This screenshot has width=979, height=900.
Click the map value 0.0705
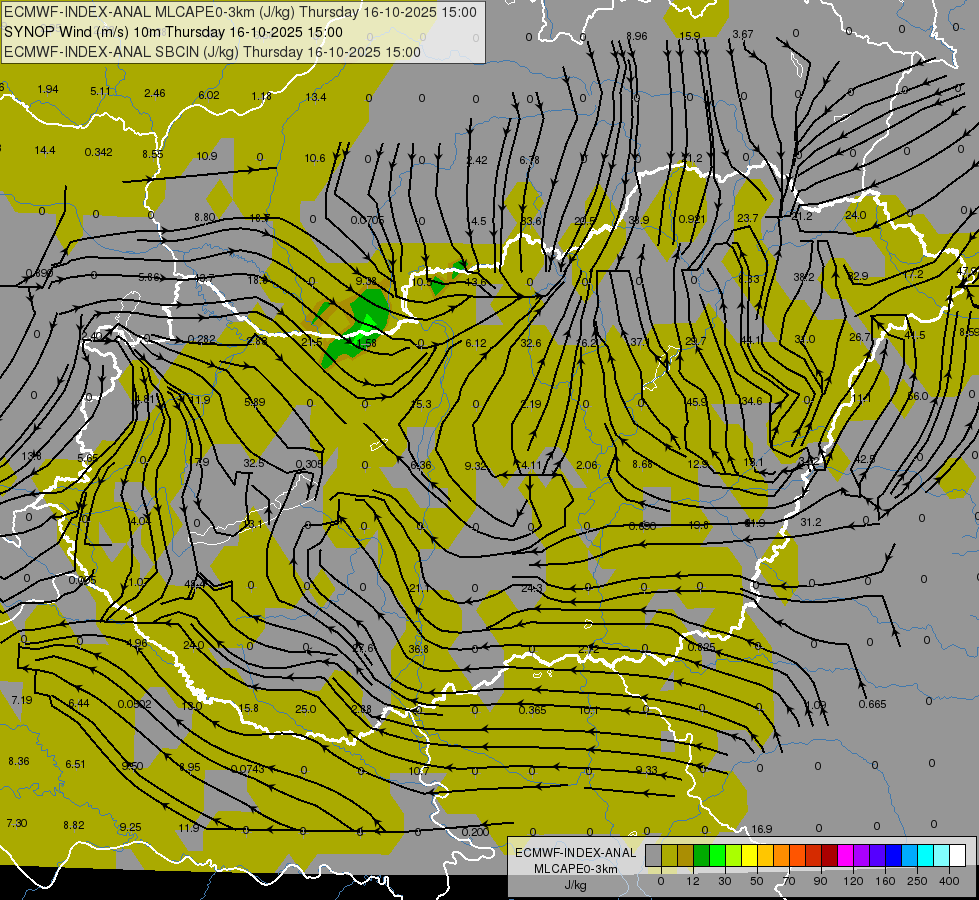[x=367, y=220]
